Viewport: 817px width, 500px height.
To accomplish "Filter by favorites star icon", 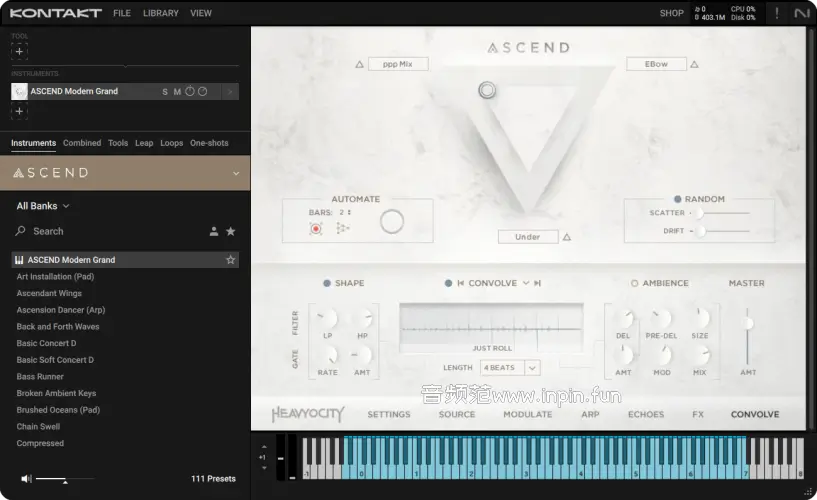I will click(230, 231).
